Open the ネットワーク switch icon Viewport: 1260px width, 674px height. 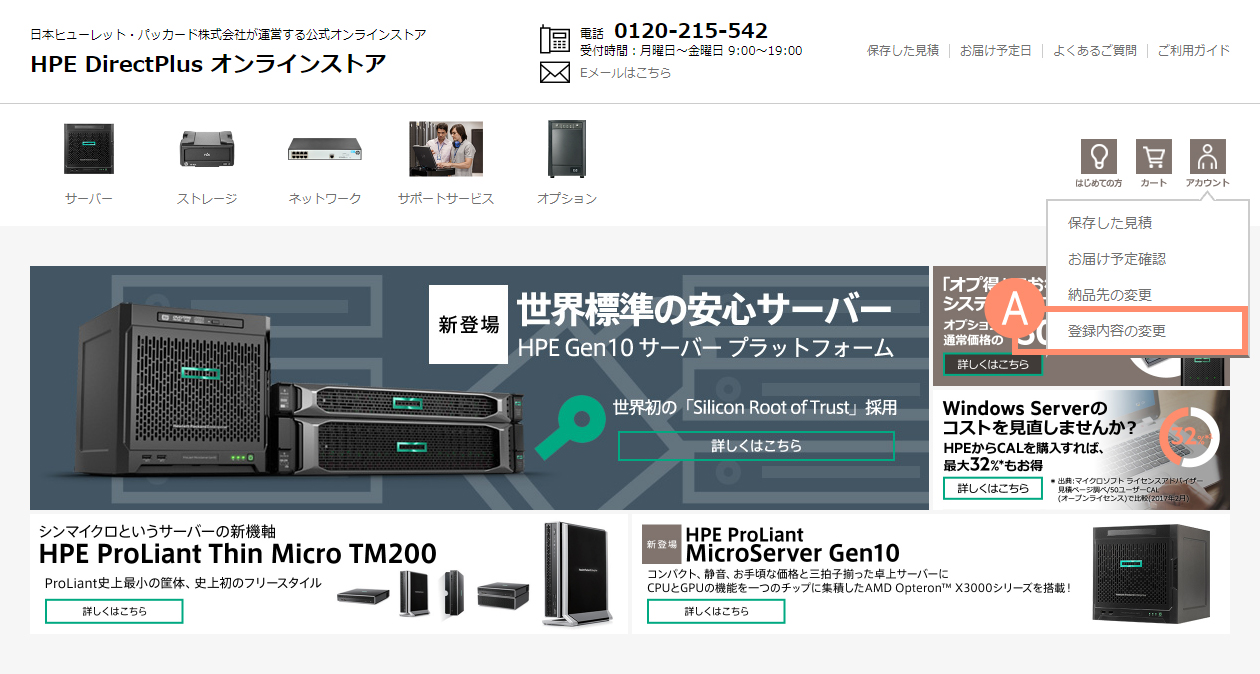coord(325,149)
